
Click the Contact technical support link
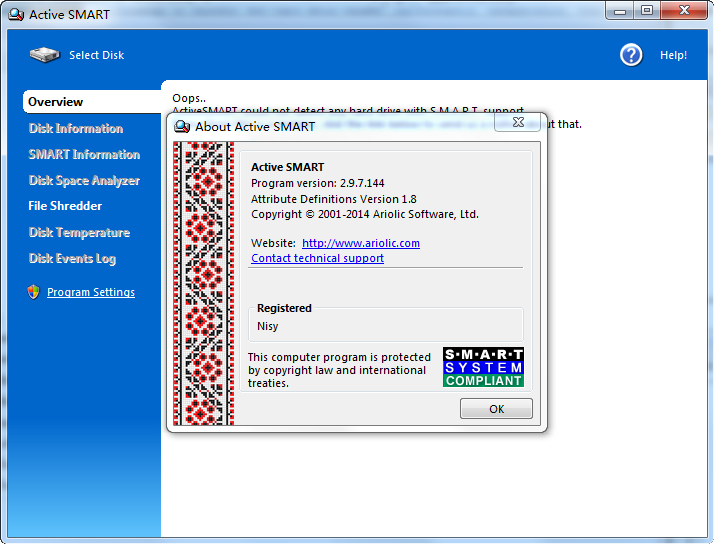point(317,258)
